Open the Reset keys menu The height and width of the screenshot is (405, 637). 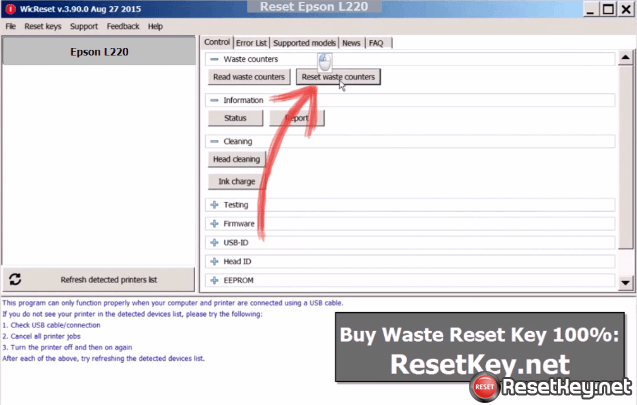(x=43, y=26)
